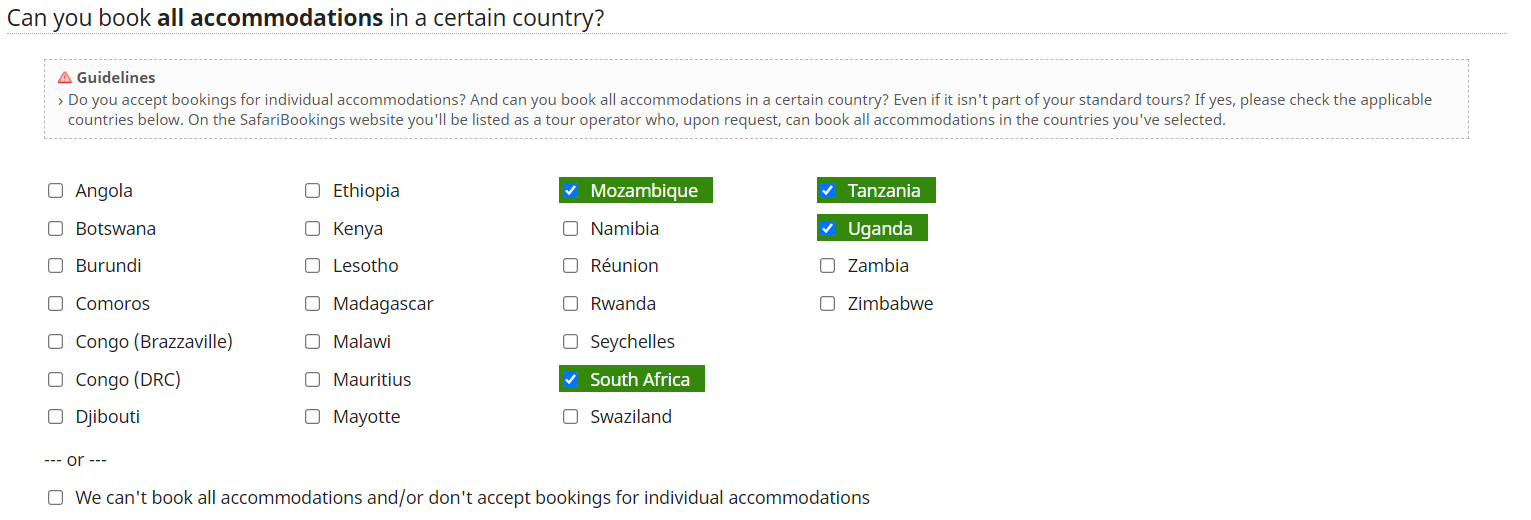Click the red Guidelines warning icon
The width and height of the screenshot is (1531, 520).
(x=64, y=78)
